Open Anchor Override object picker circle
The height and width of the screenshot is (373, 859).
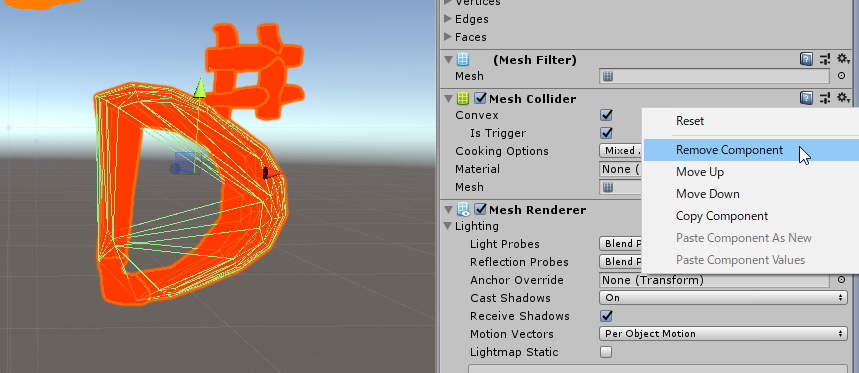841,280
